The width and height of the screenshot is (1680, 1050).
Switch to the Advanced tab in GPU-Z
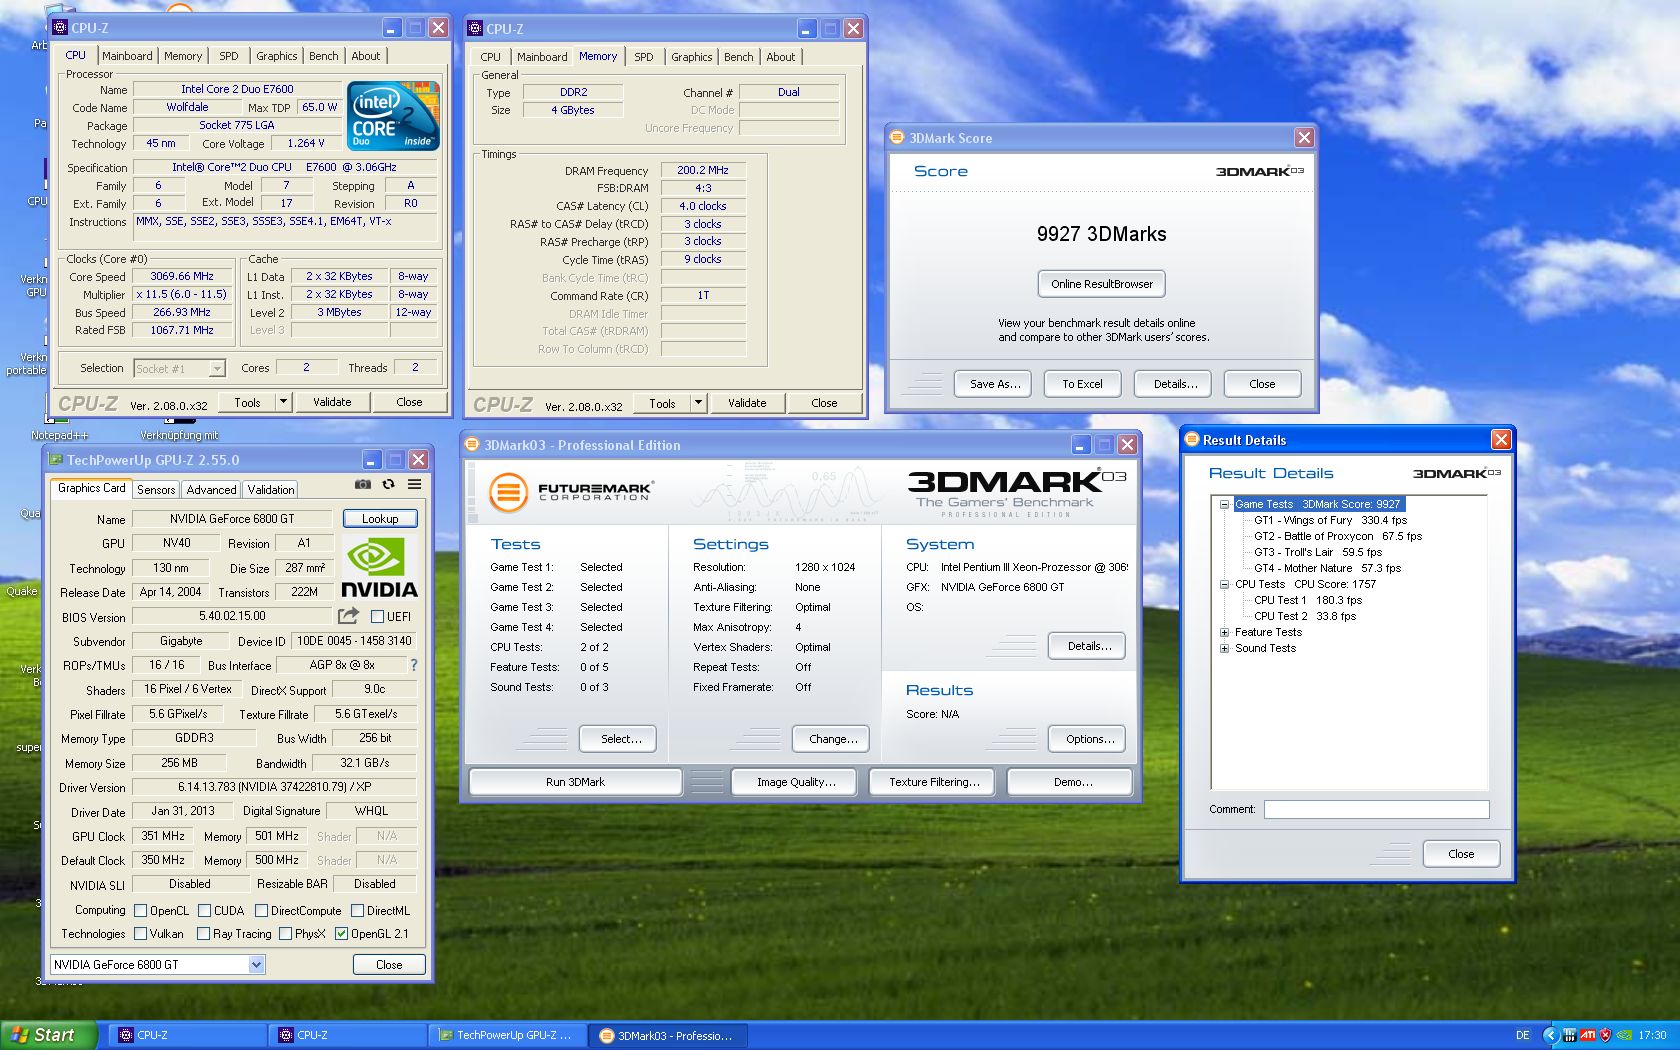pyautogui.click(x=211, y=490)
